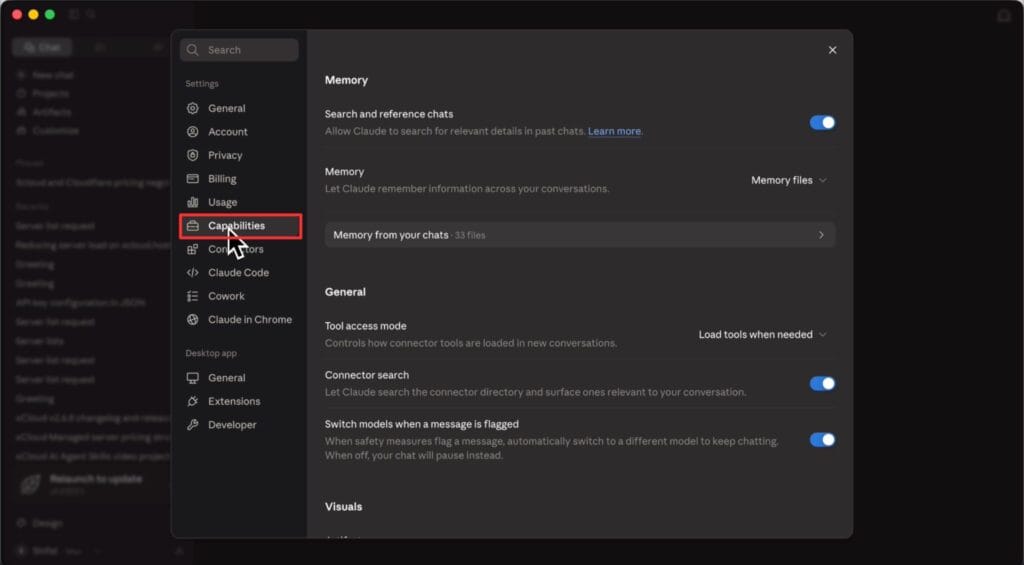Turn off the Connector search toggle
The image size is (1024, 565).
tap(822, 384)
